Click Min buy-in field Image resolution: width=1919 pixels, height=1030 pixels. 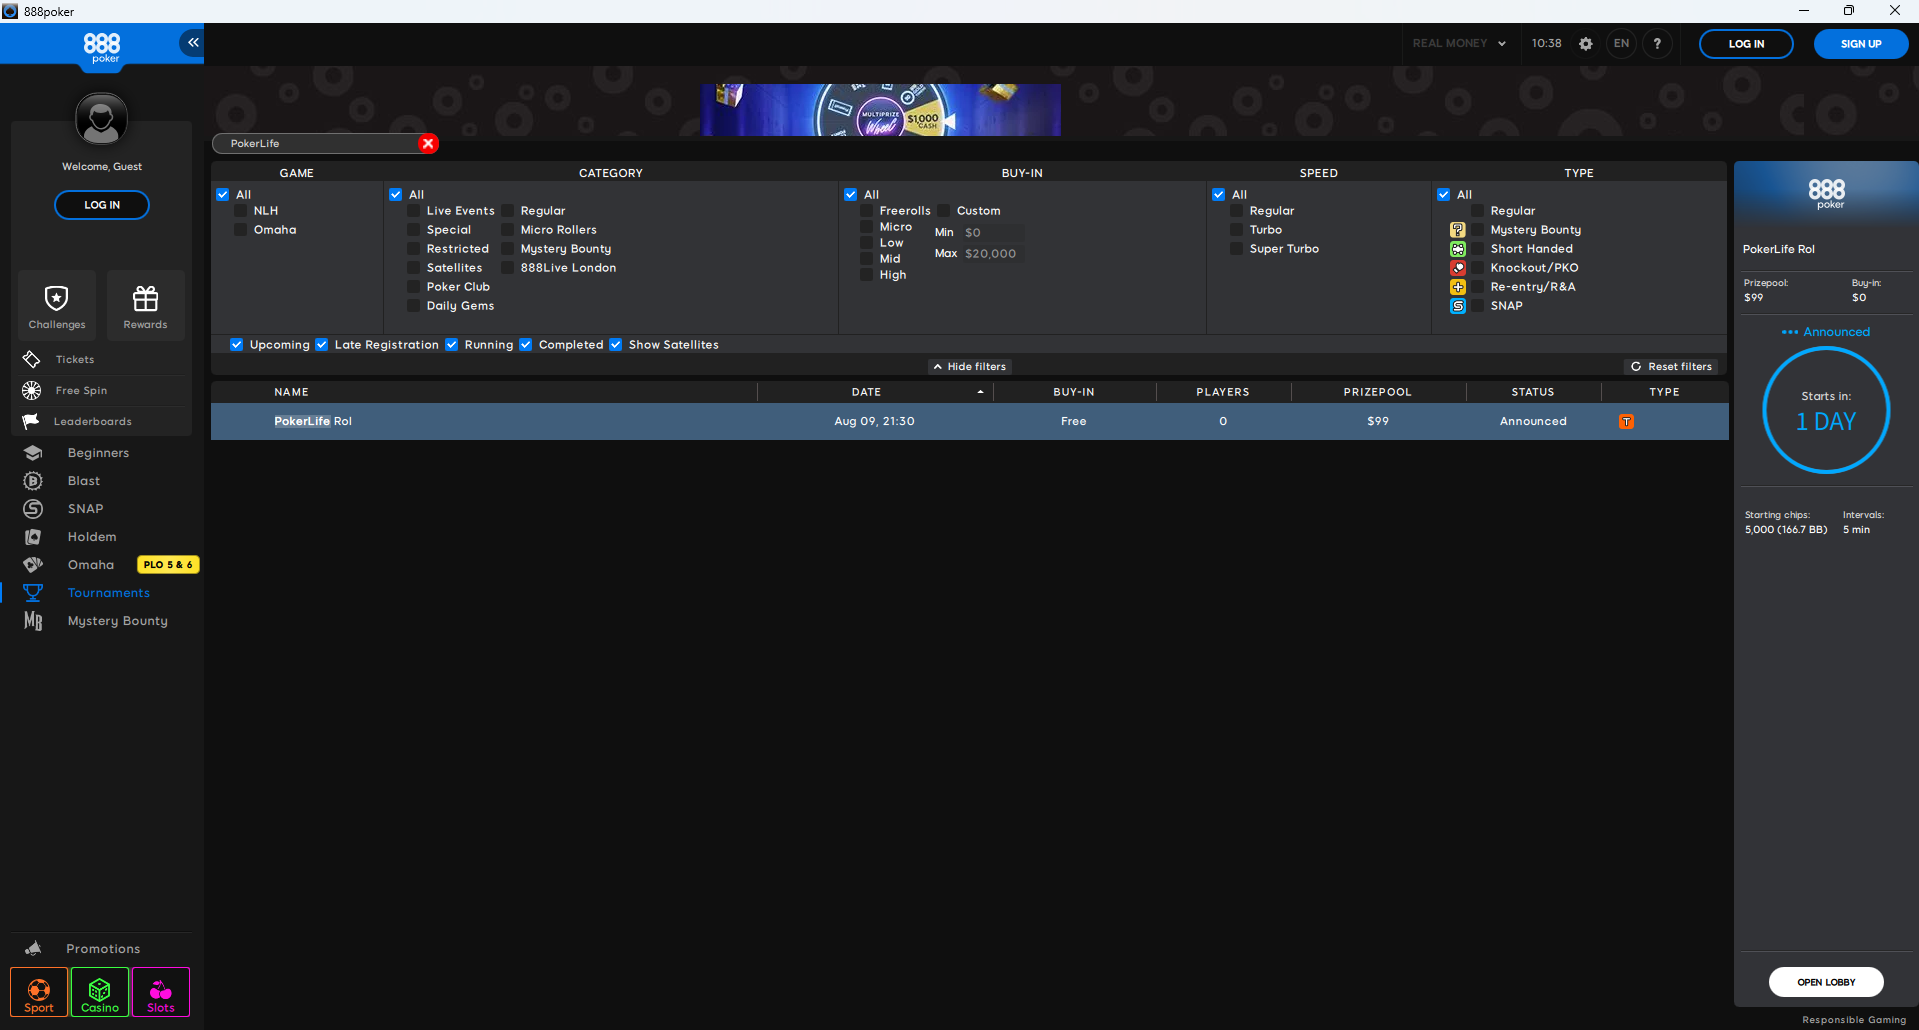coord(992,232)
